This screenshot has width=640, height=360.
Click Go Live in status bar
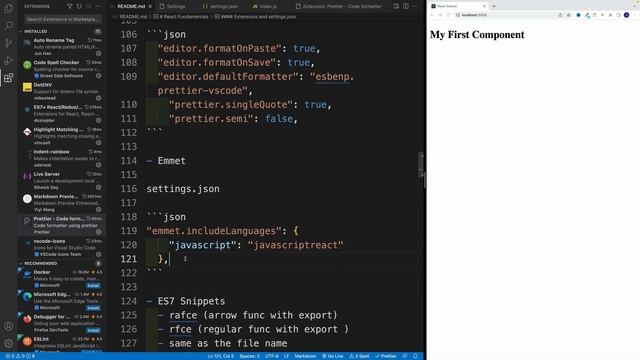coord(333,356)
